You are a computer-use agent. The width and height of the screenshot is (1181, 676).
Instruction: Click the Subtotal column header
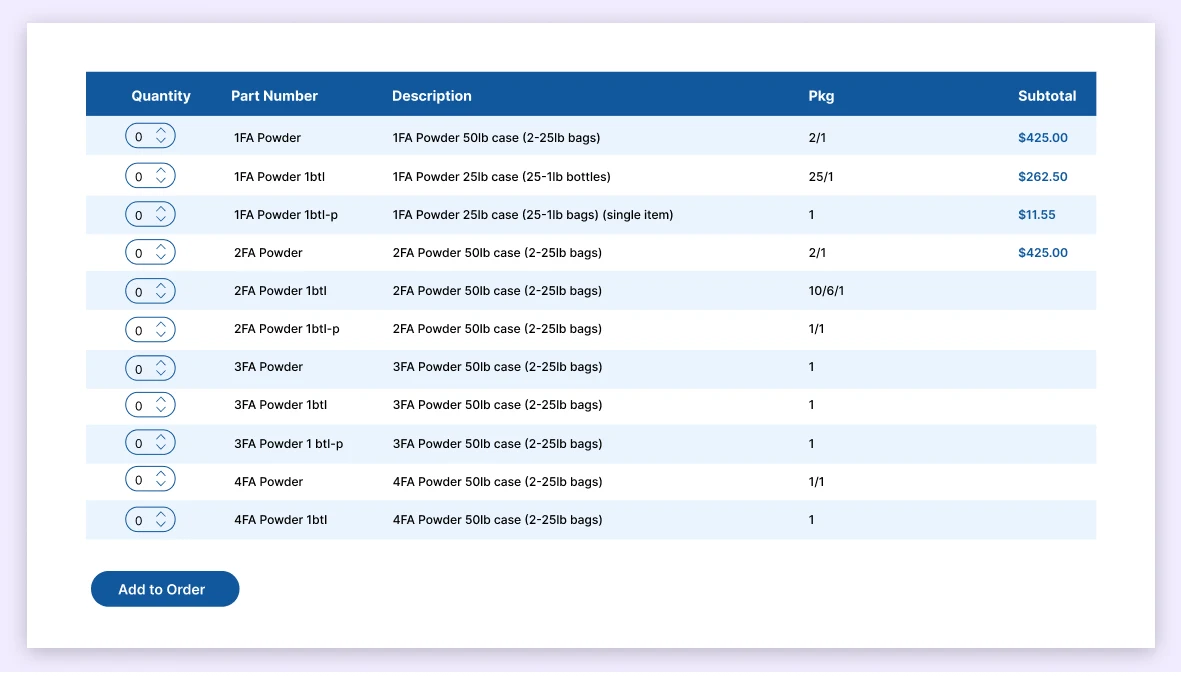pos(1046,96)
